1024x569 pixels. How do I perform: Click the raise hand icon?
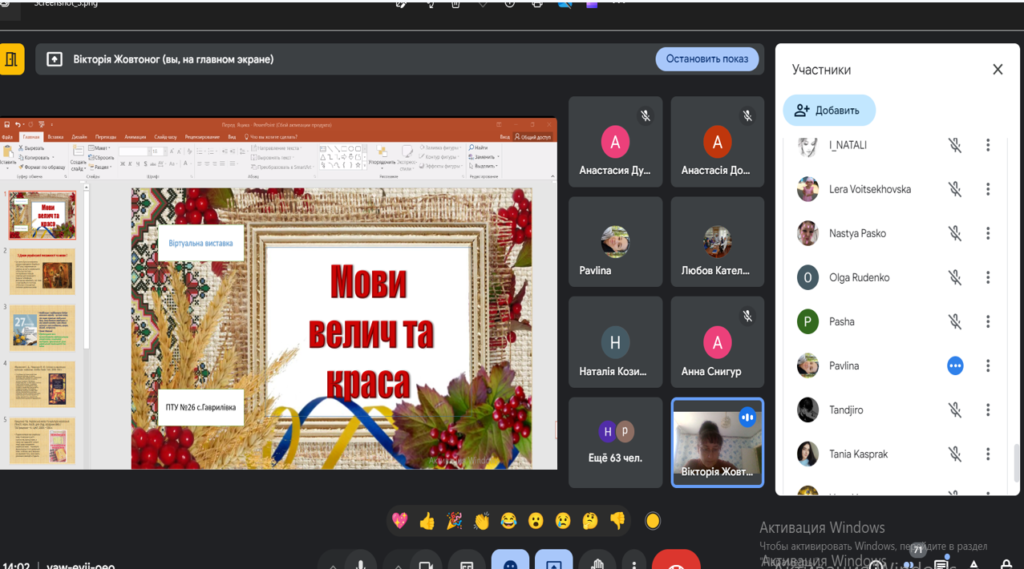(x=597, y=563)
